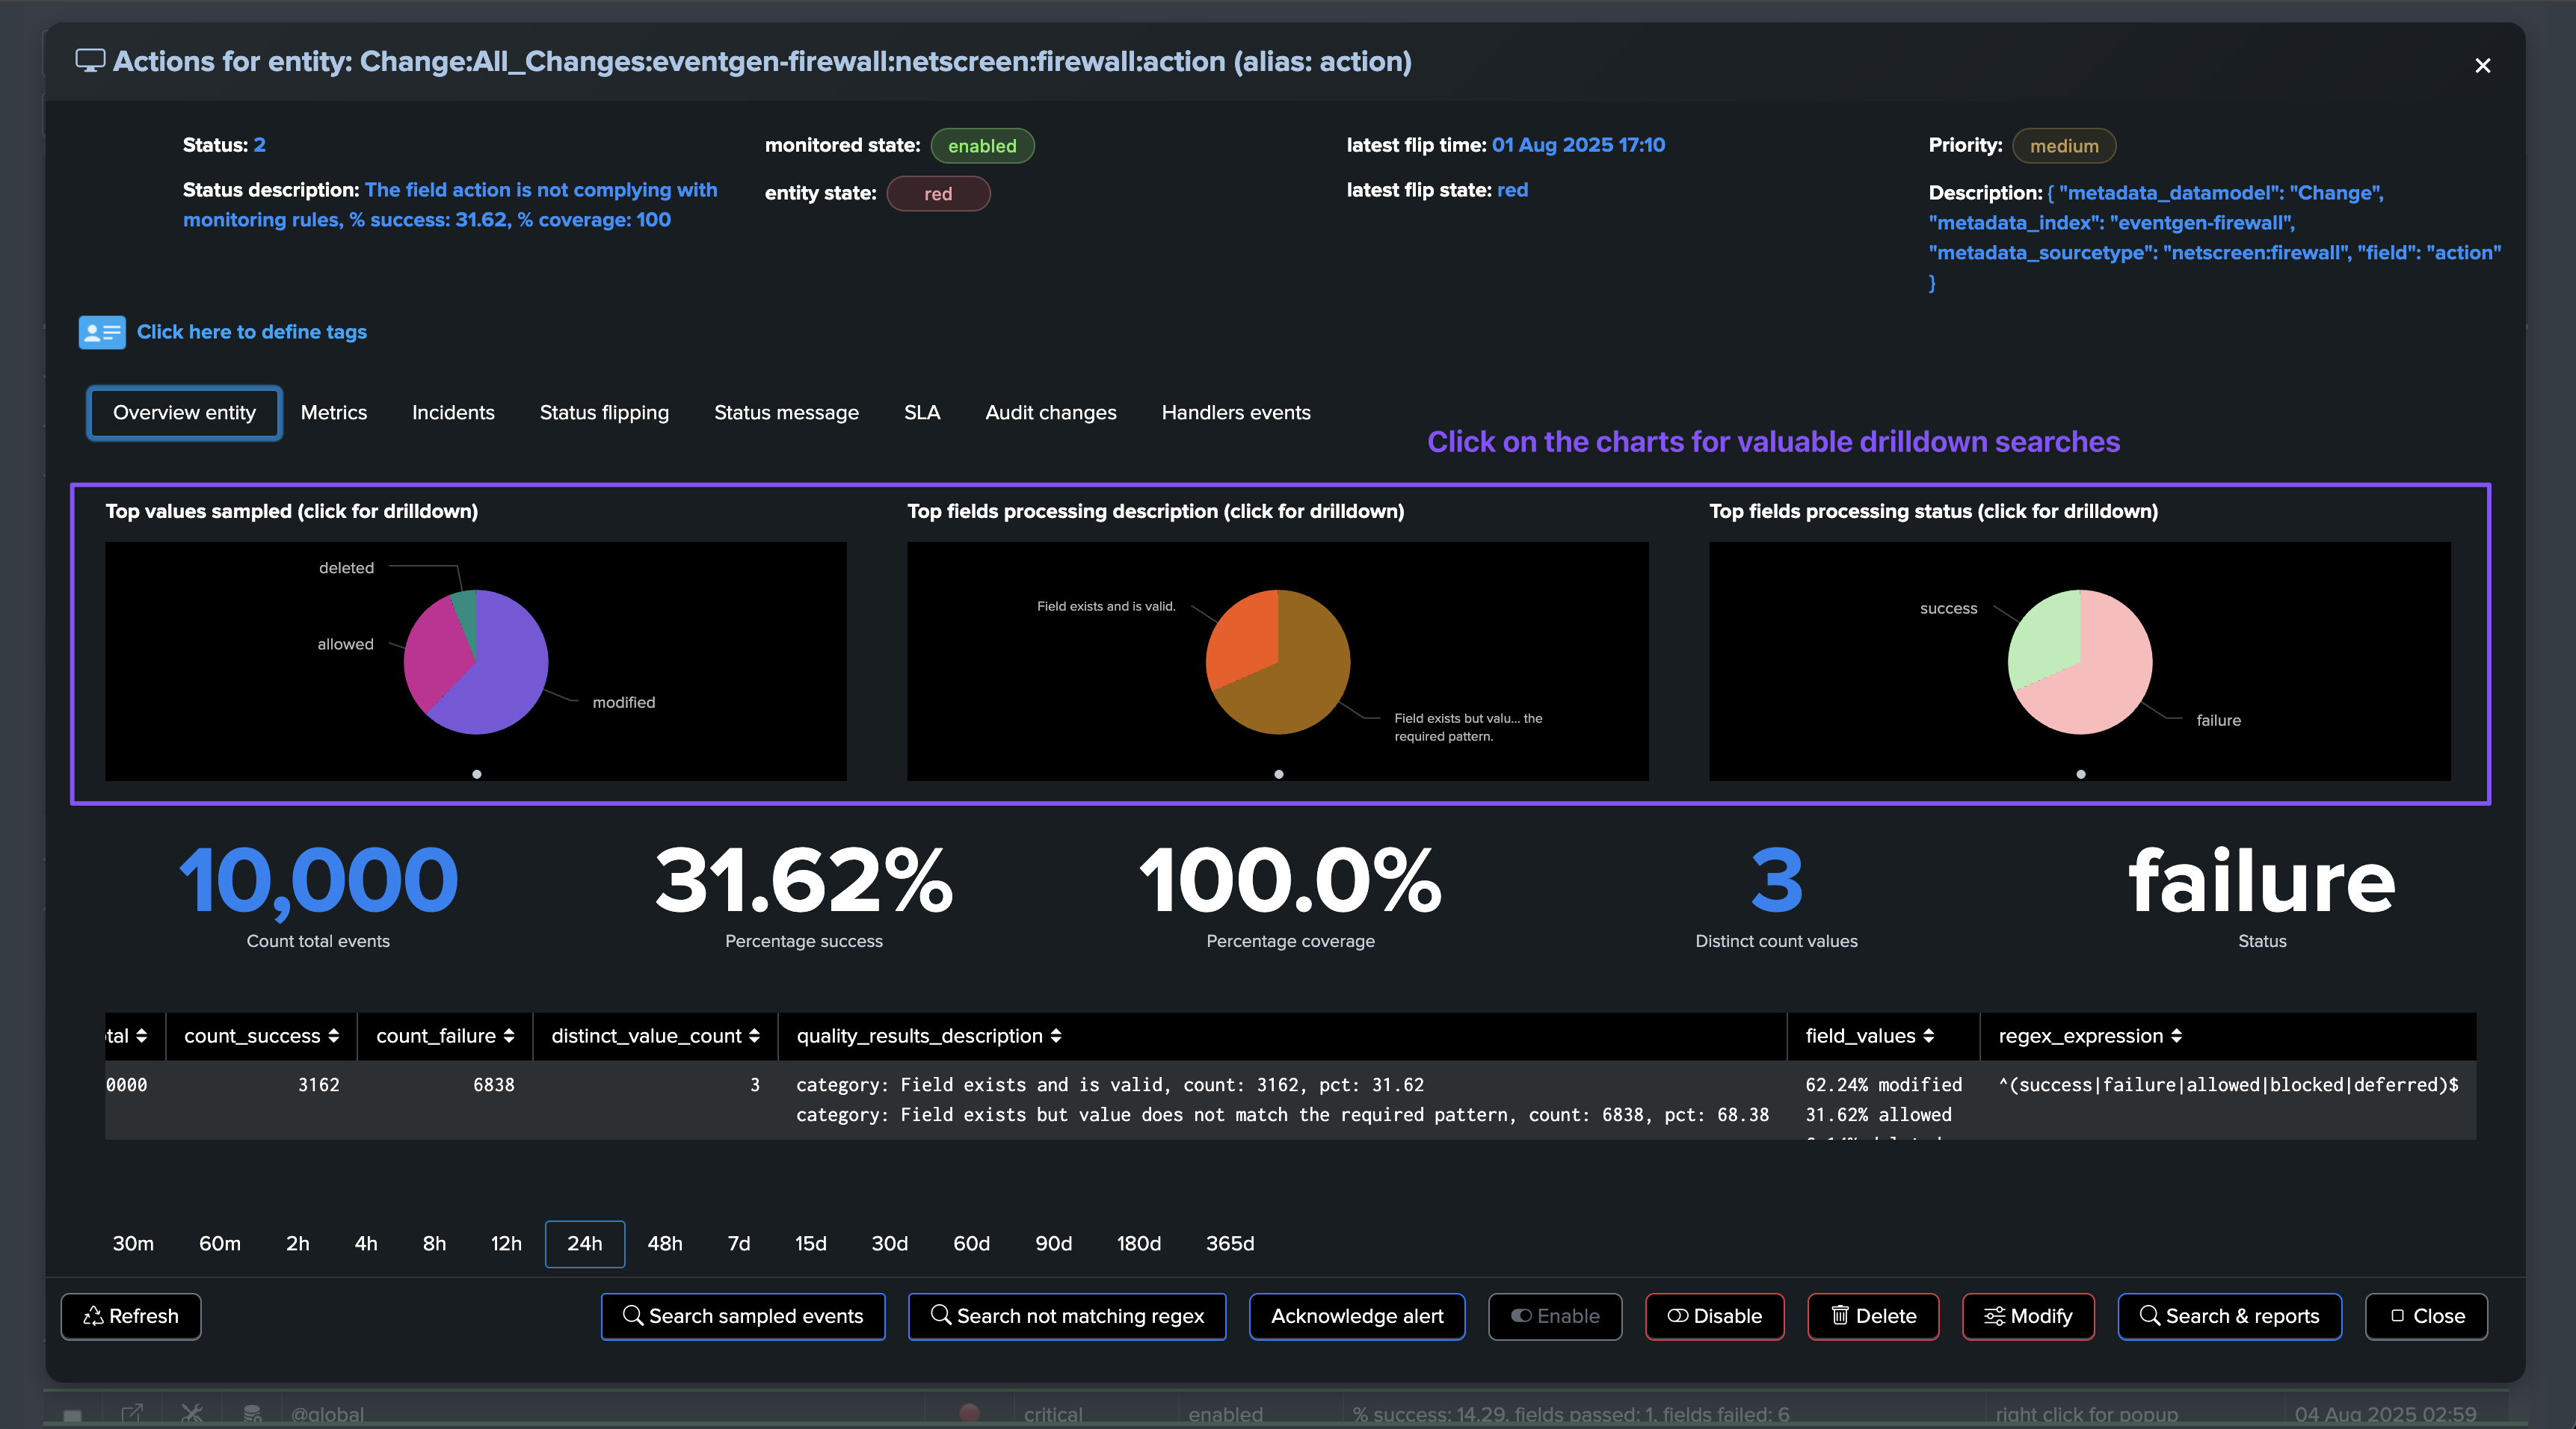Image resolution: width=2576 pixels, height=1429 pixels.
Task: Select the 24h time range
Action: 585,1243
